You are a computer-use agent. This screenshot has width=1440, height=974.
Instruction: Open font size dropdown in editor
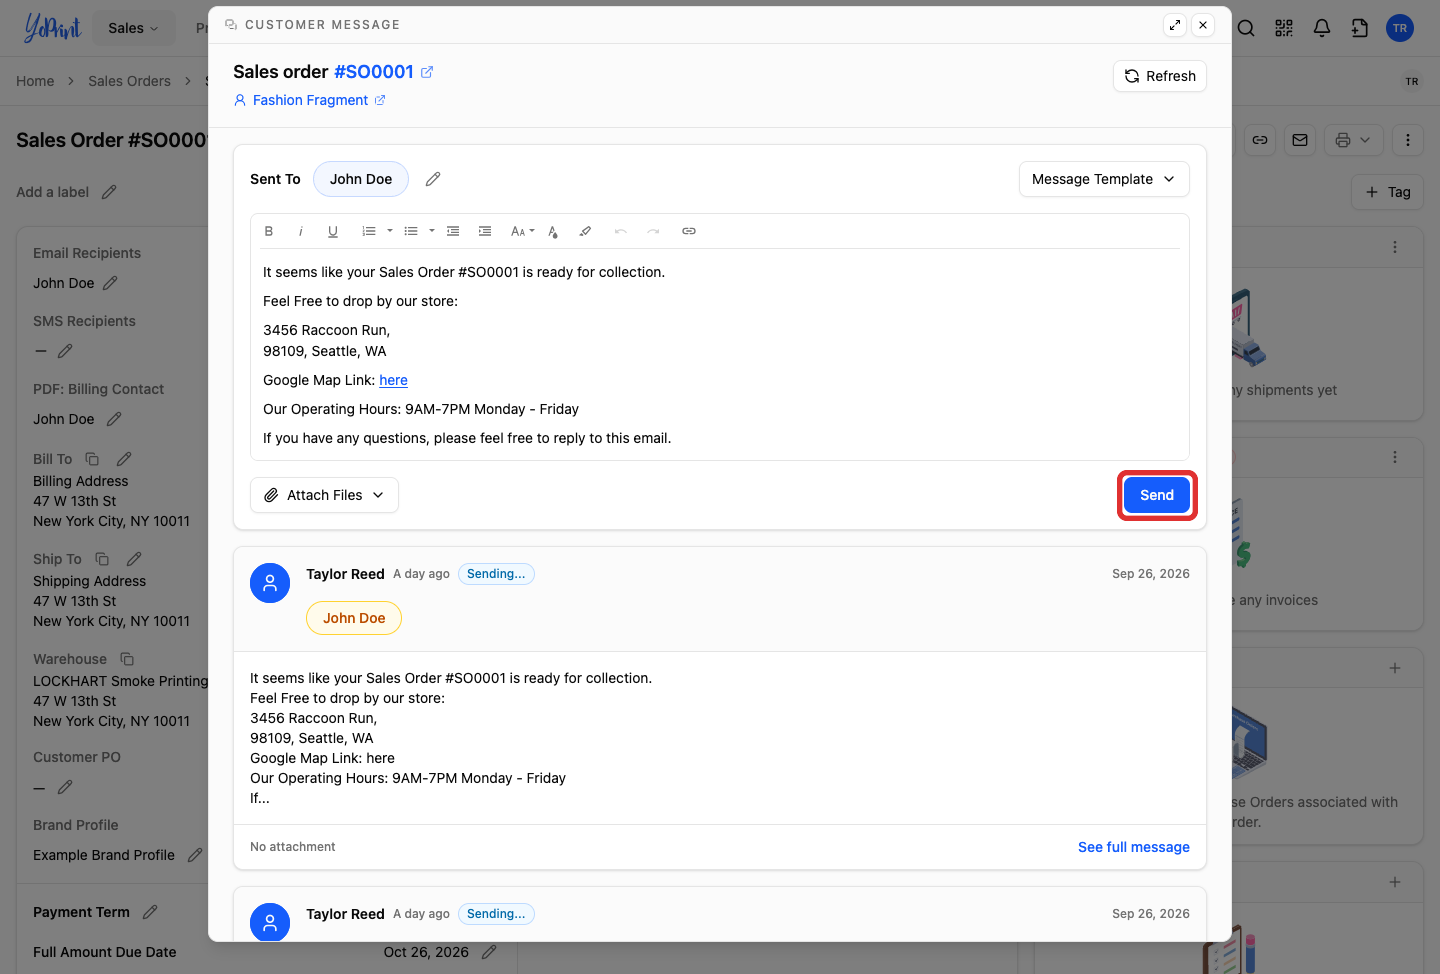[x=522, y=231]
